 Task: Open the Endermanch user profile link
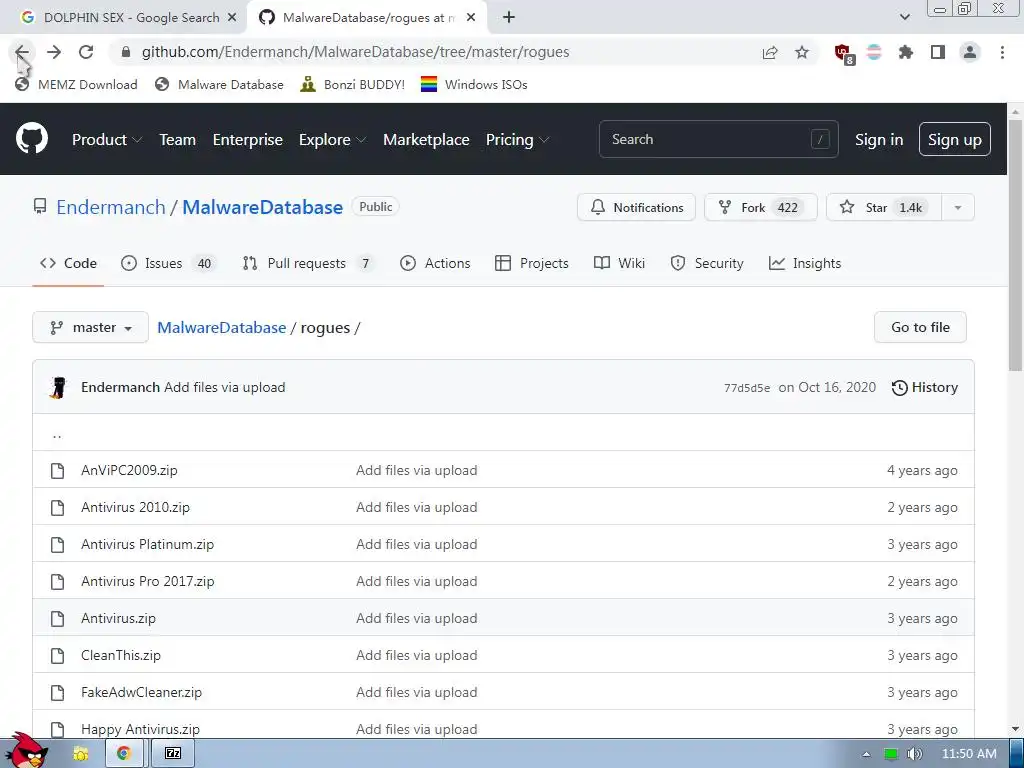pos(111,207)
